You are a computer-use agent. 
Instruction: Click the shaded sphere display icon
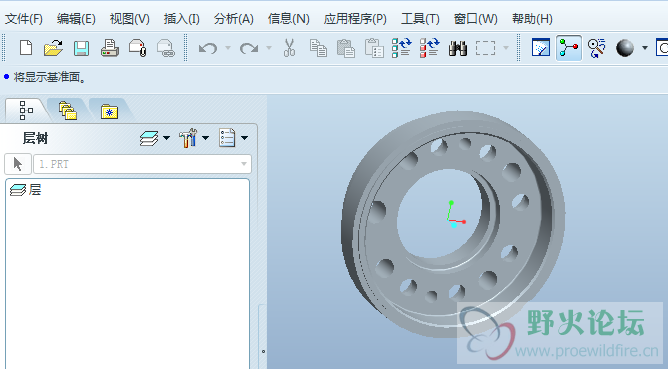(x=625, y=48)
